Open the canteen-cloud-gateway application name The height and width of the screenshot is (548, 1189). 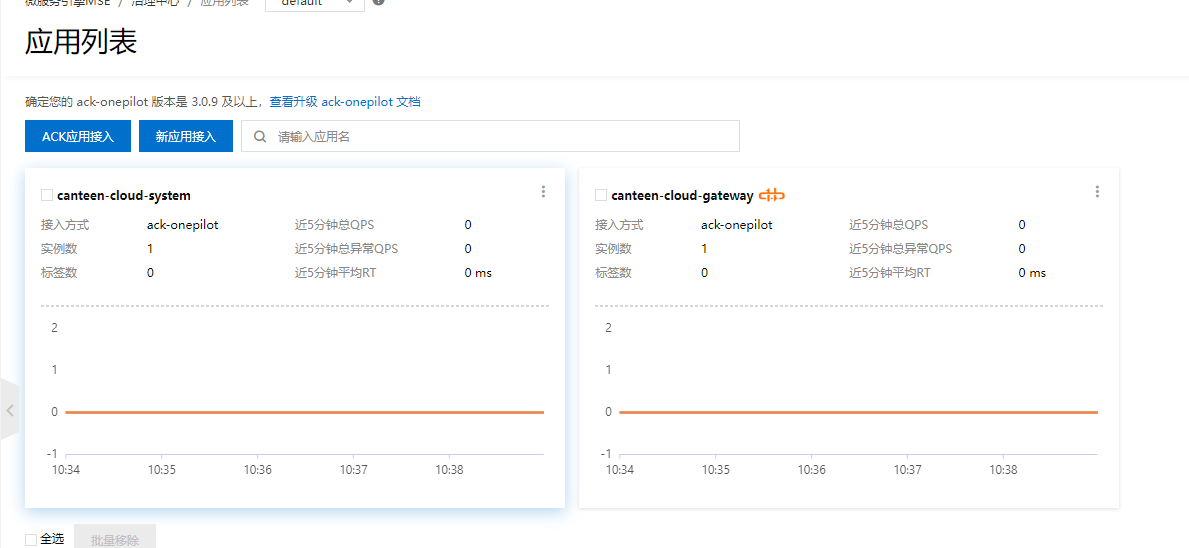682,196
